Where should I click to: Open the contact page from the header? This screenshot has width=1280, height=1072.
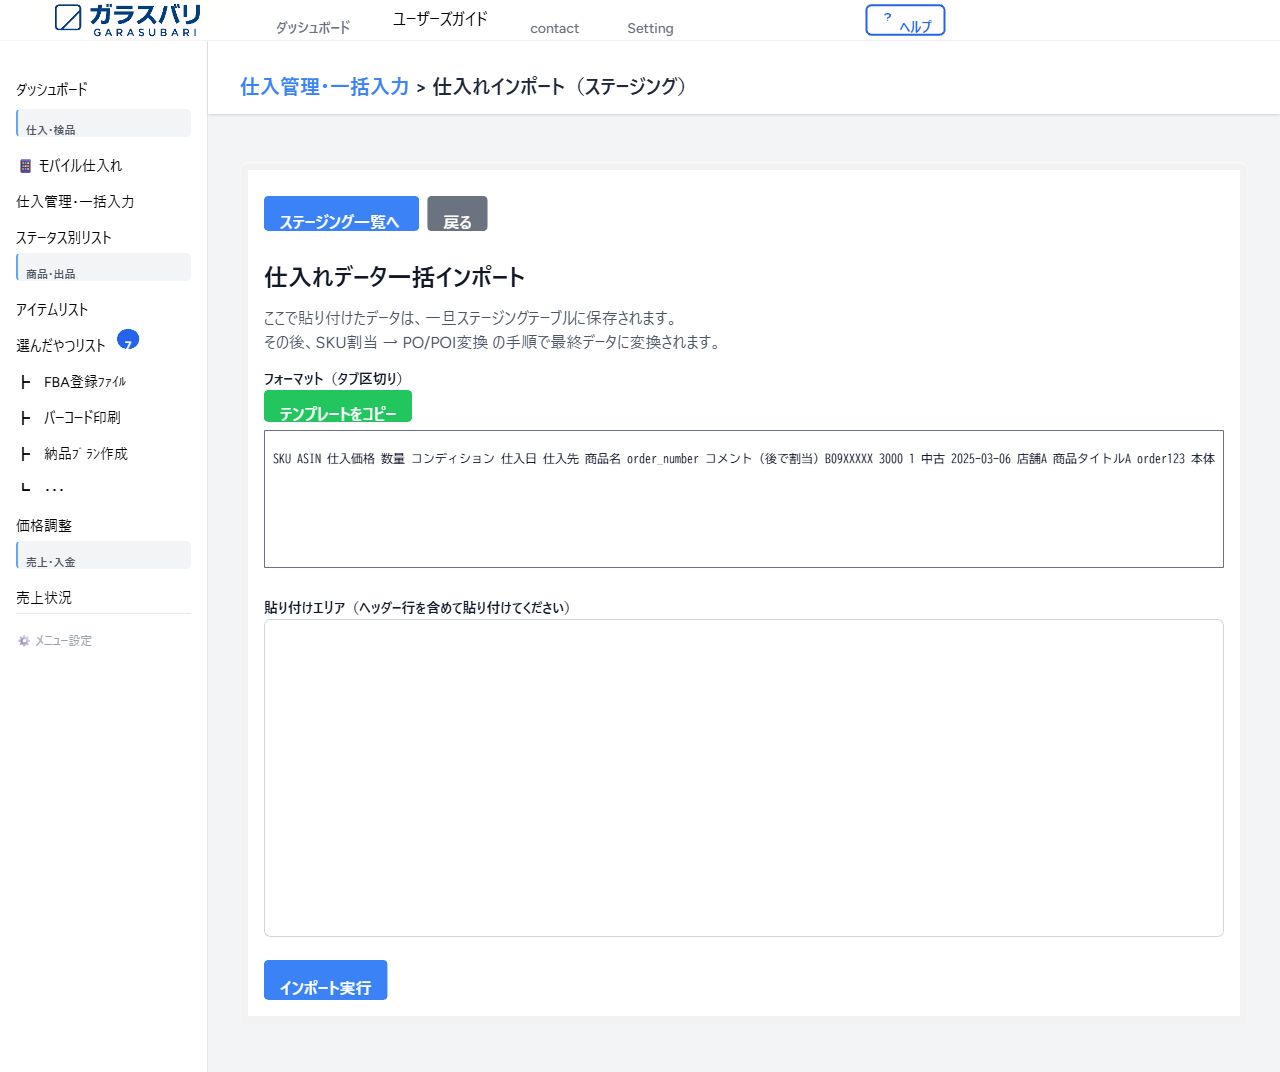554,28
